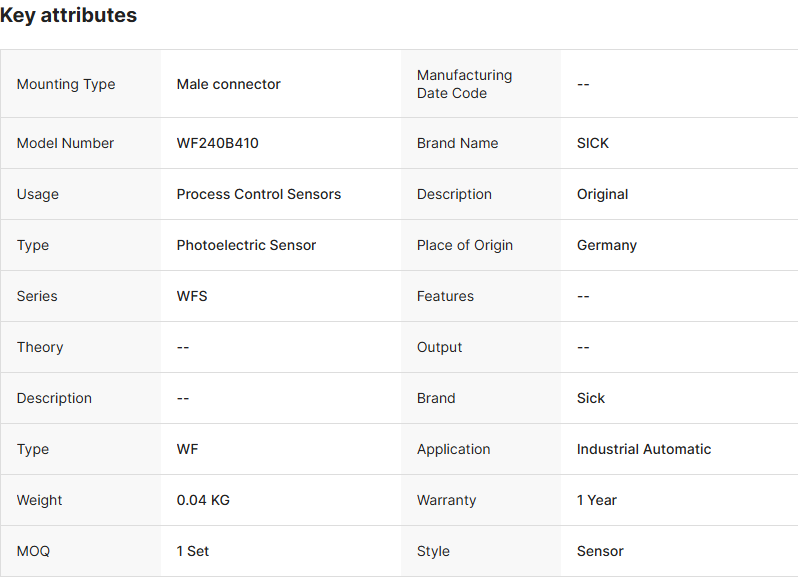Viewport: 798px width, 577px height.
Task: Select the Usage attribute label
Action: click(38, 194)
